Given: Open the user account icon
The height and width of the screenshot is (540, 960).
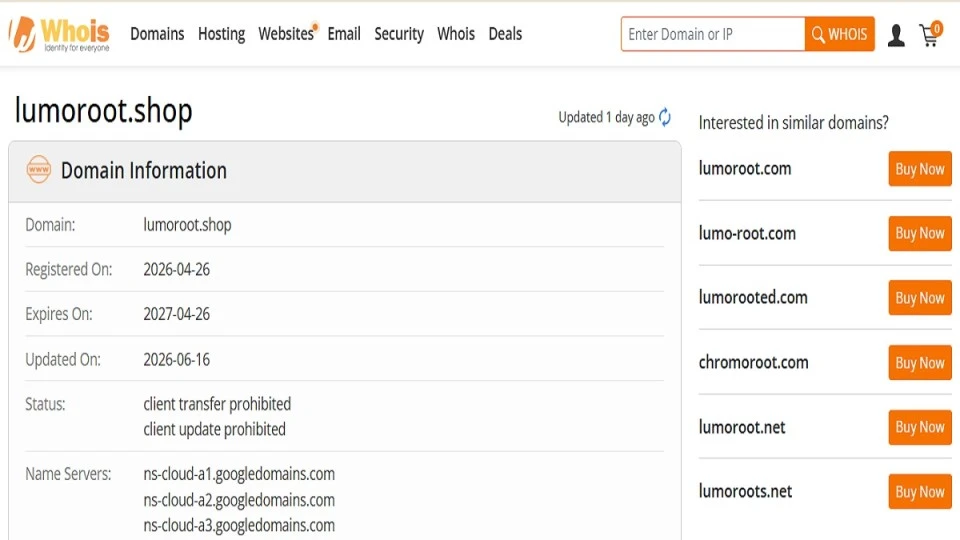Looking at the screenshot, I should pyautogui.click(x=896, y=35).
